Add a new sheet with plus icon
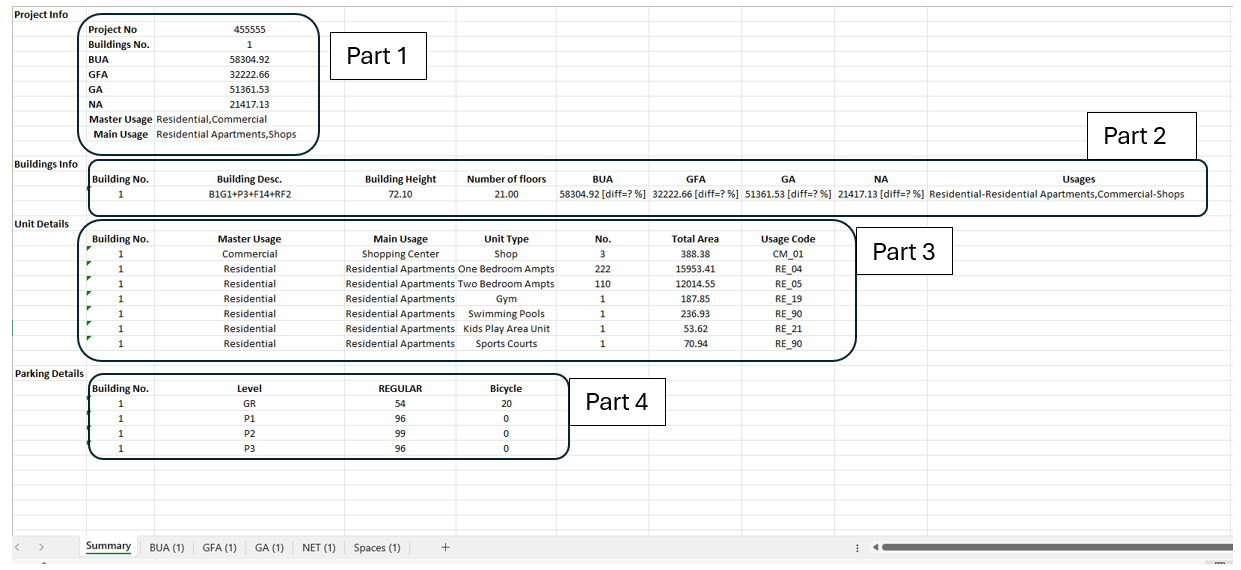This screenshot has height=570, width=1241. (445, 547)
